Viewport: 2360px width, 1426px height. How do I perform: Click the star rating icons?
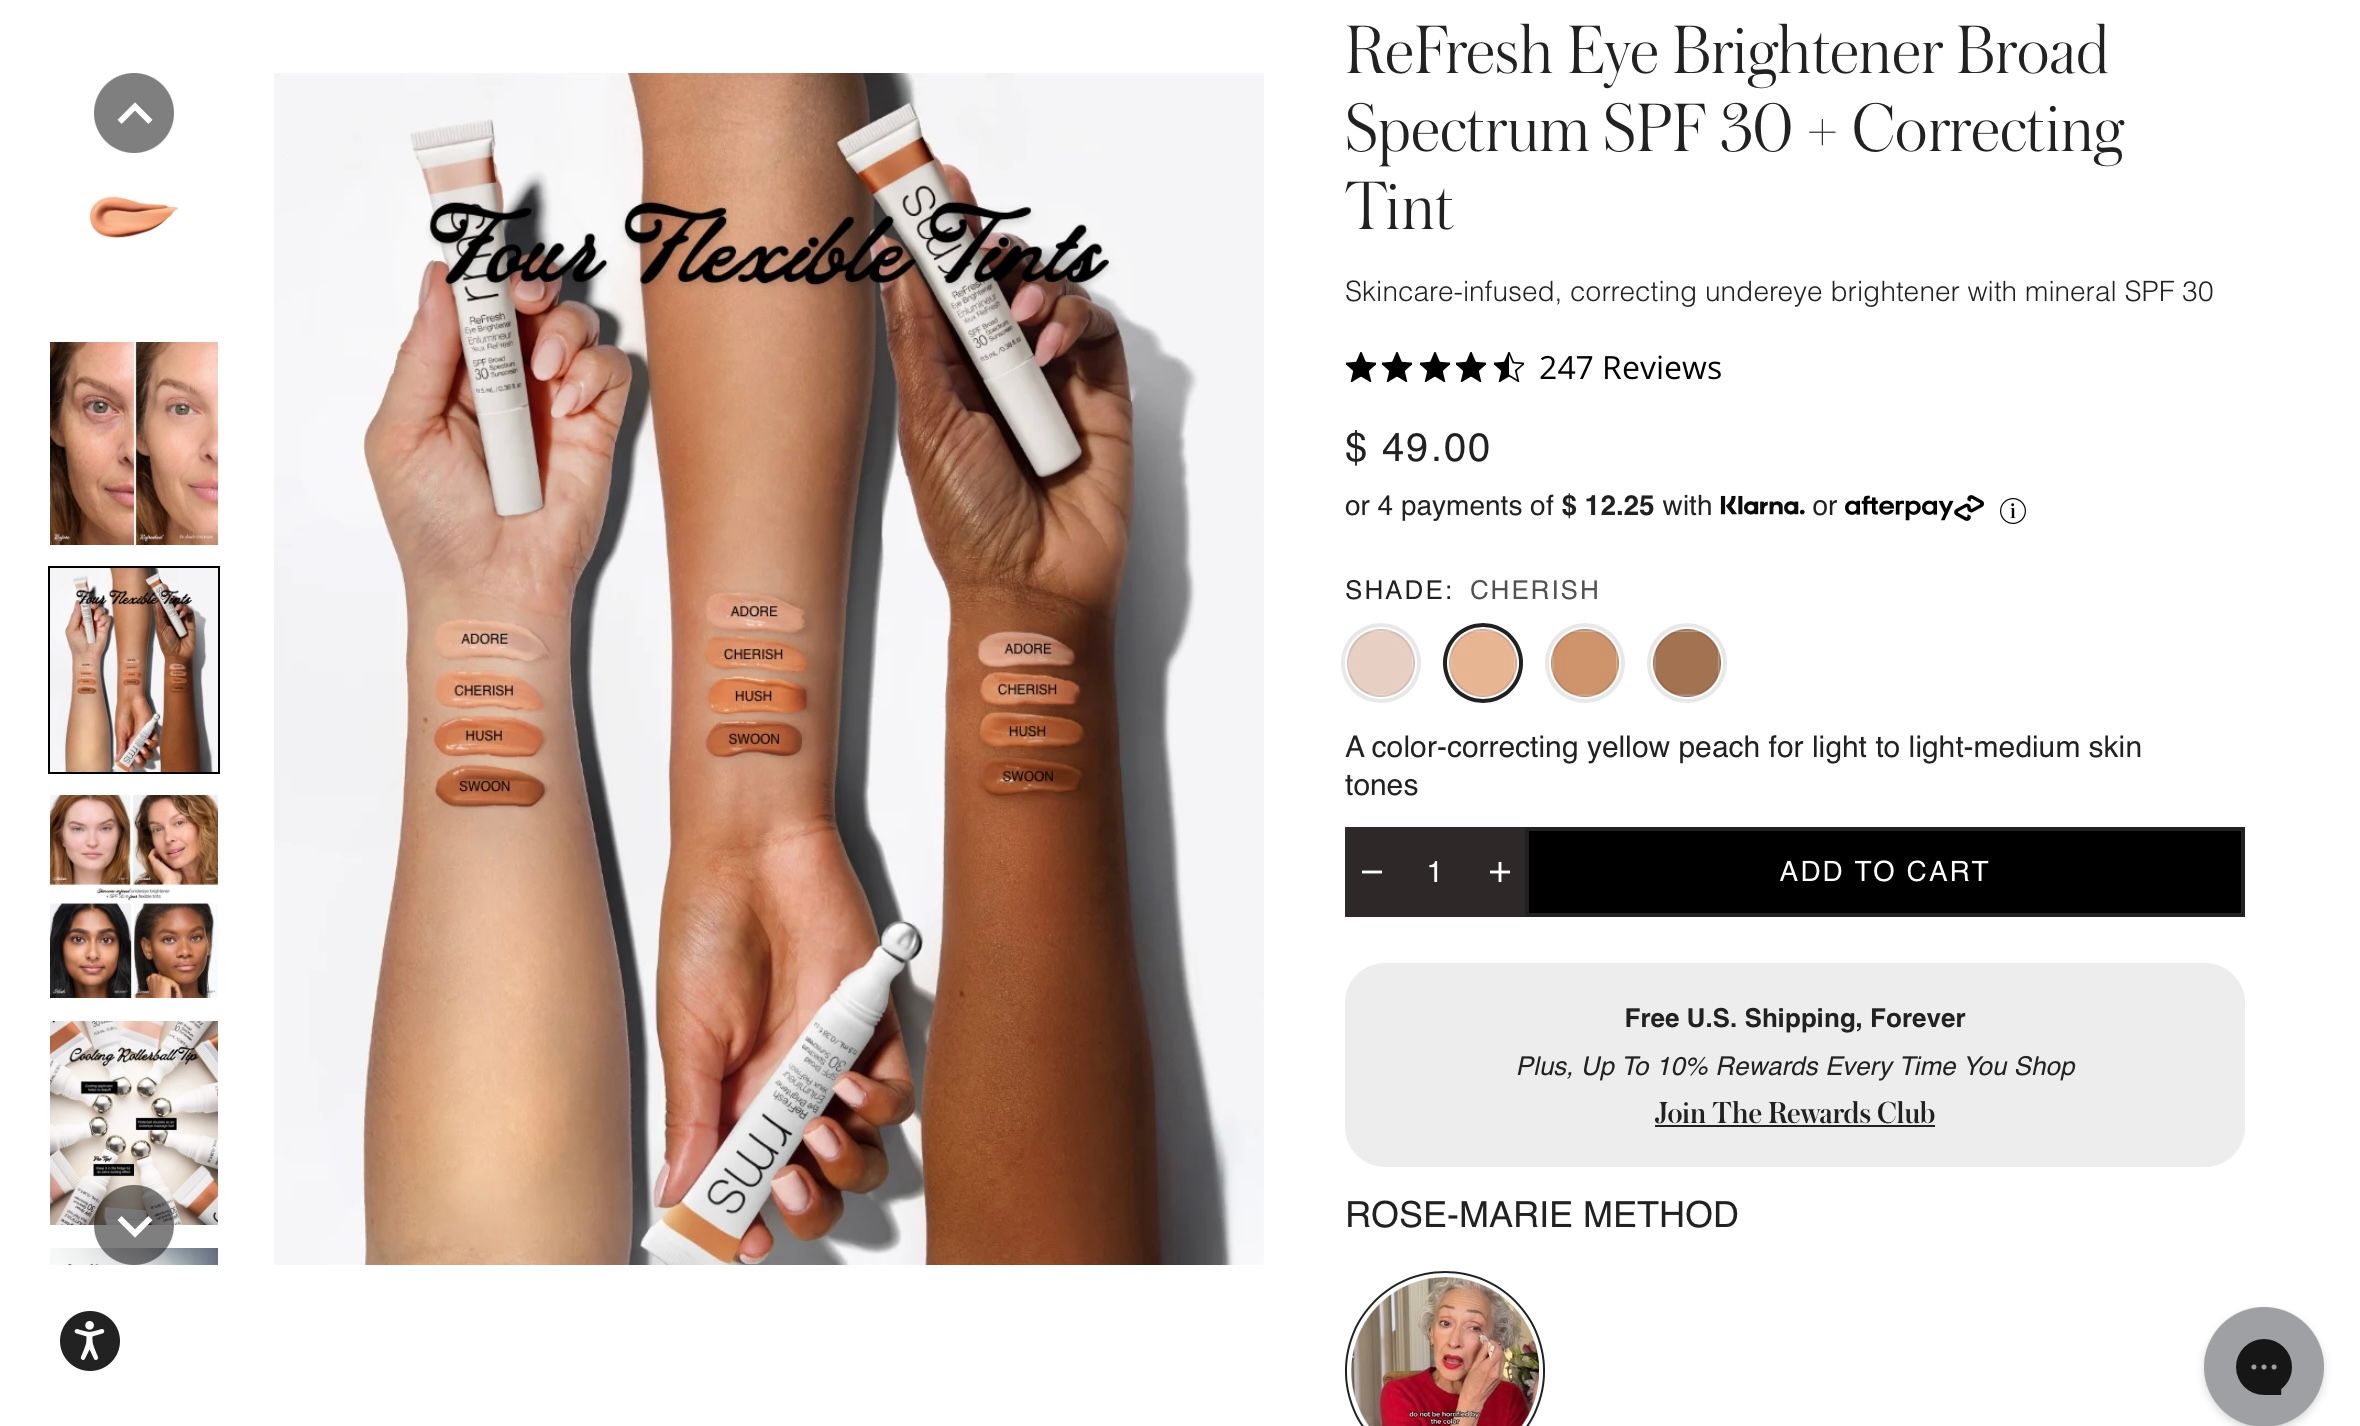point(1434,368)
